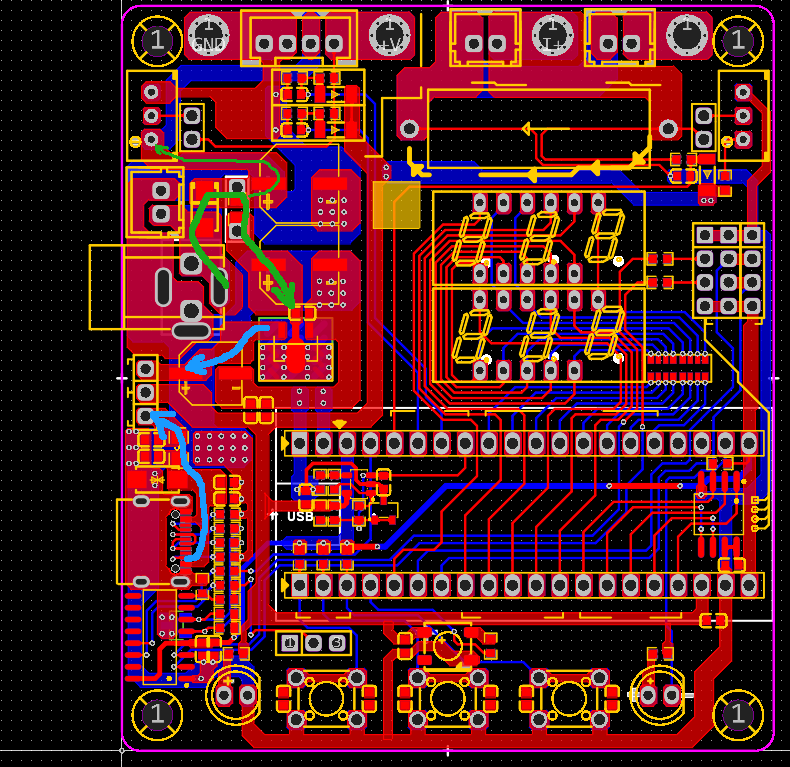Select square pin 1 of the lower 20-pin header
Image resolution: width=790 pixels, height=767 pixels.
[x=300, y=586]
